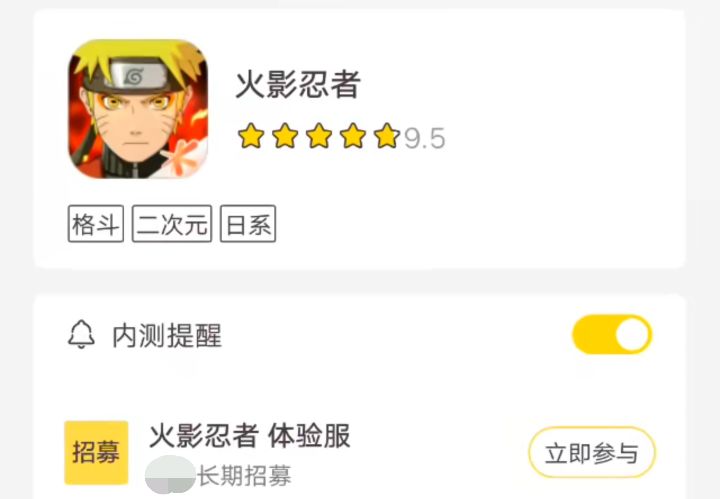Select the 格斗 tag
The image size is (720, 499).
tap(96, 224)
